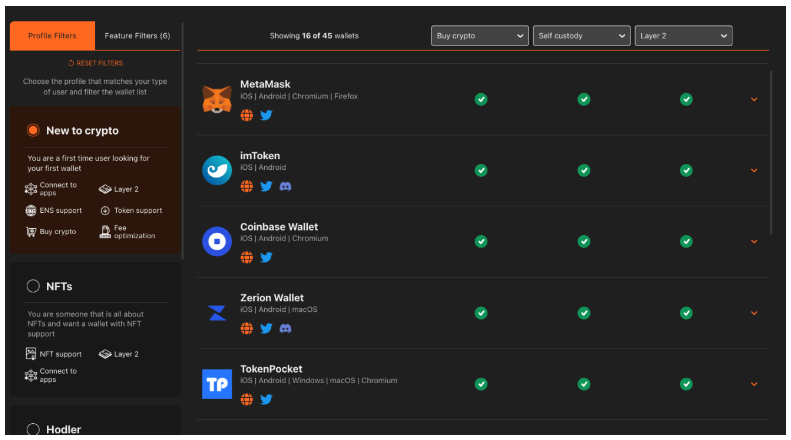
Task: Click Zerion 'iOS | Android | macOS' text
Action: point(278,309)
